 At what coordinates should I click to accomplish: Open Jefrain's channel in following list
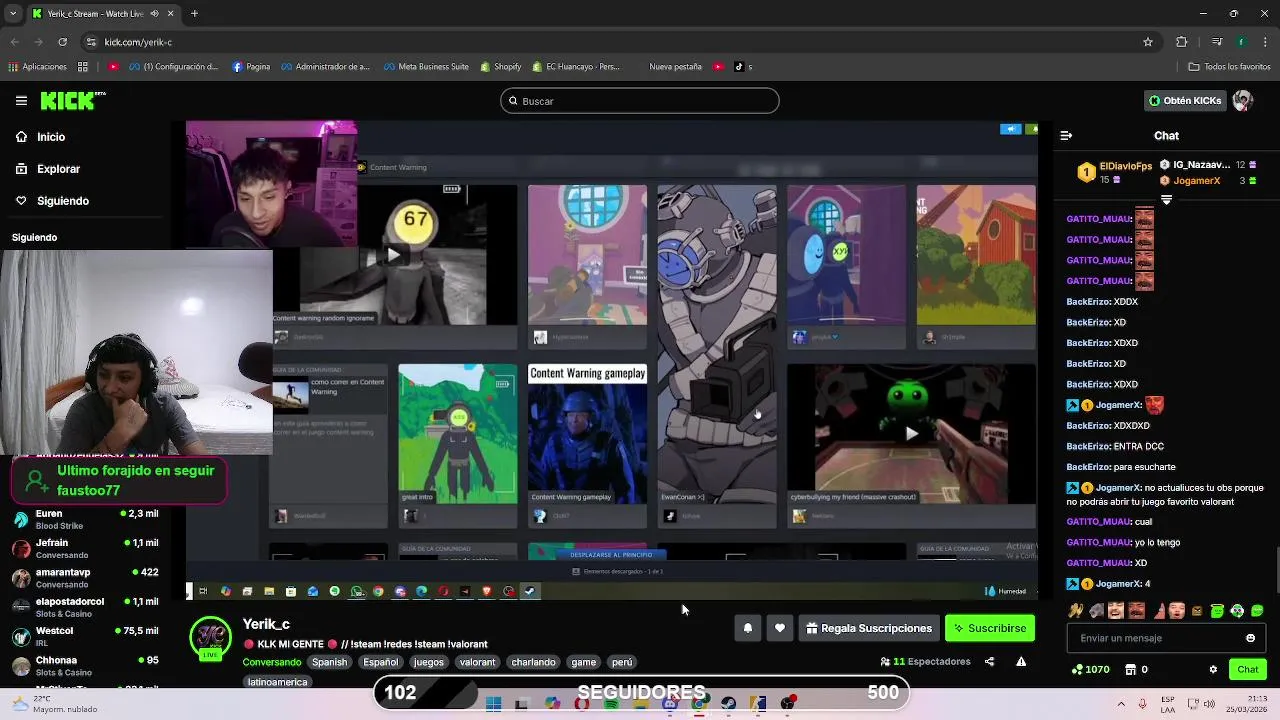coord(85,548)
